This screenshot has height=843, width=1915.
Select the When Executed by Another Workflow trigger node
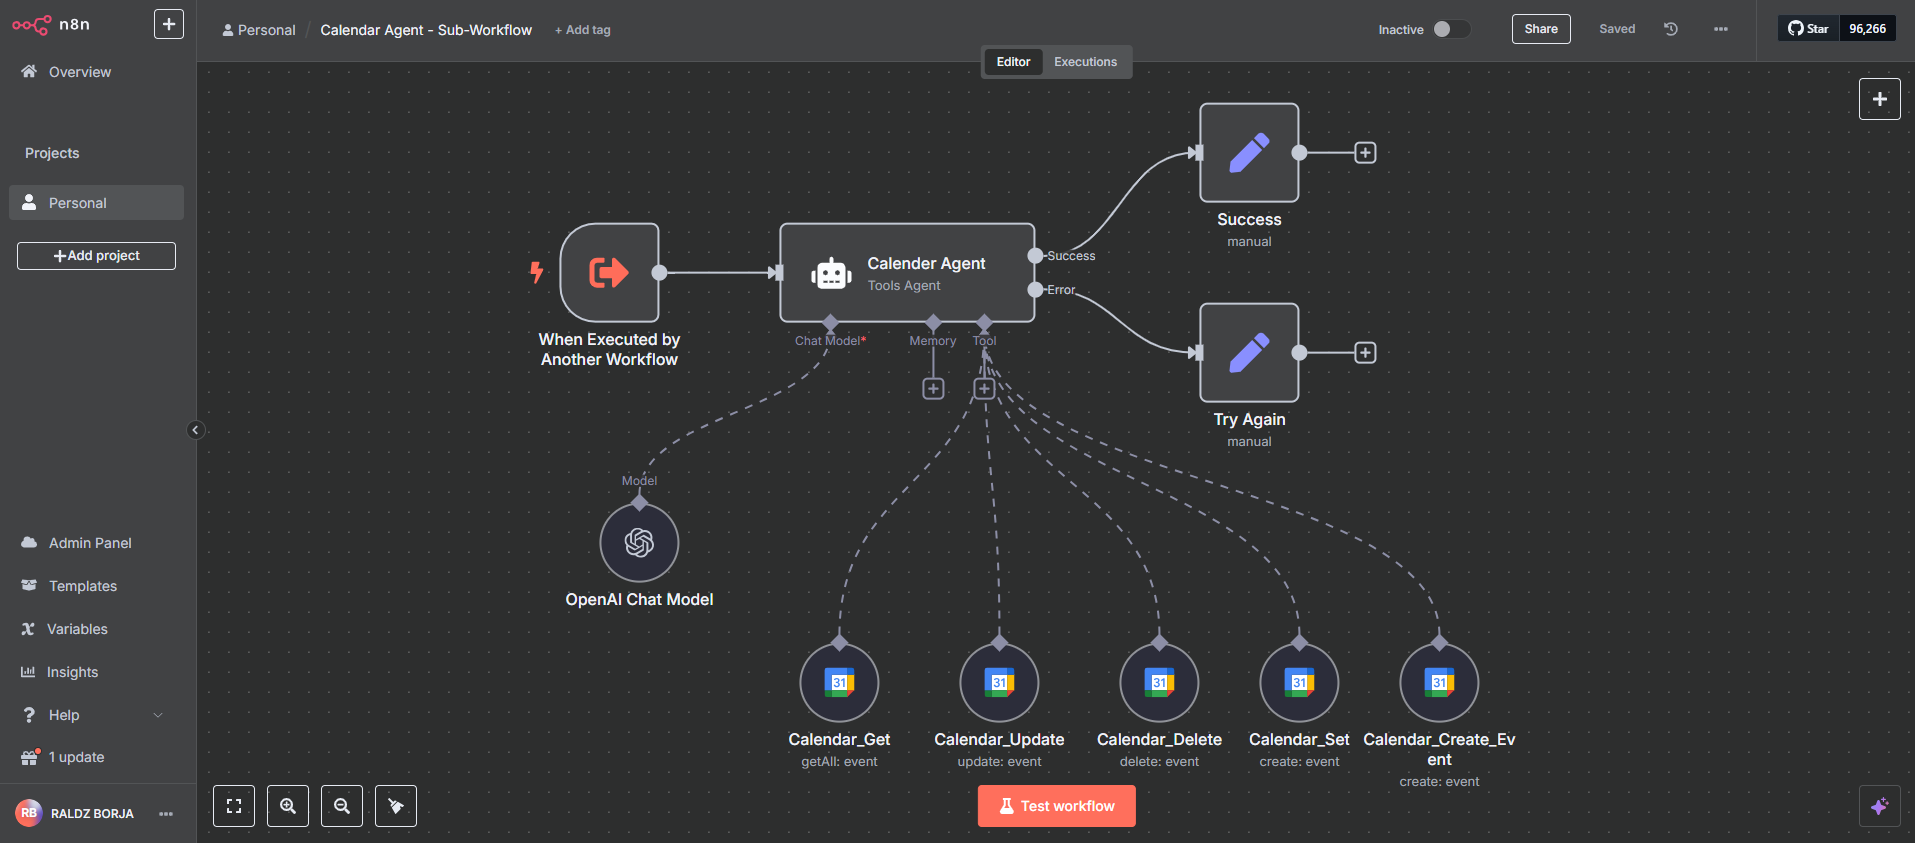(609, 272)
